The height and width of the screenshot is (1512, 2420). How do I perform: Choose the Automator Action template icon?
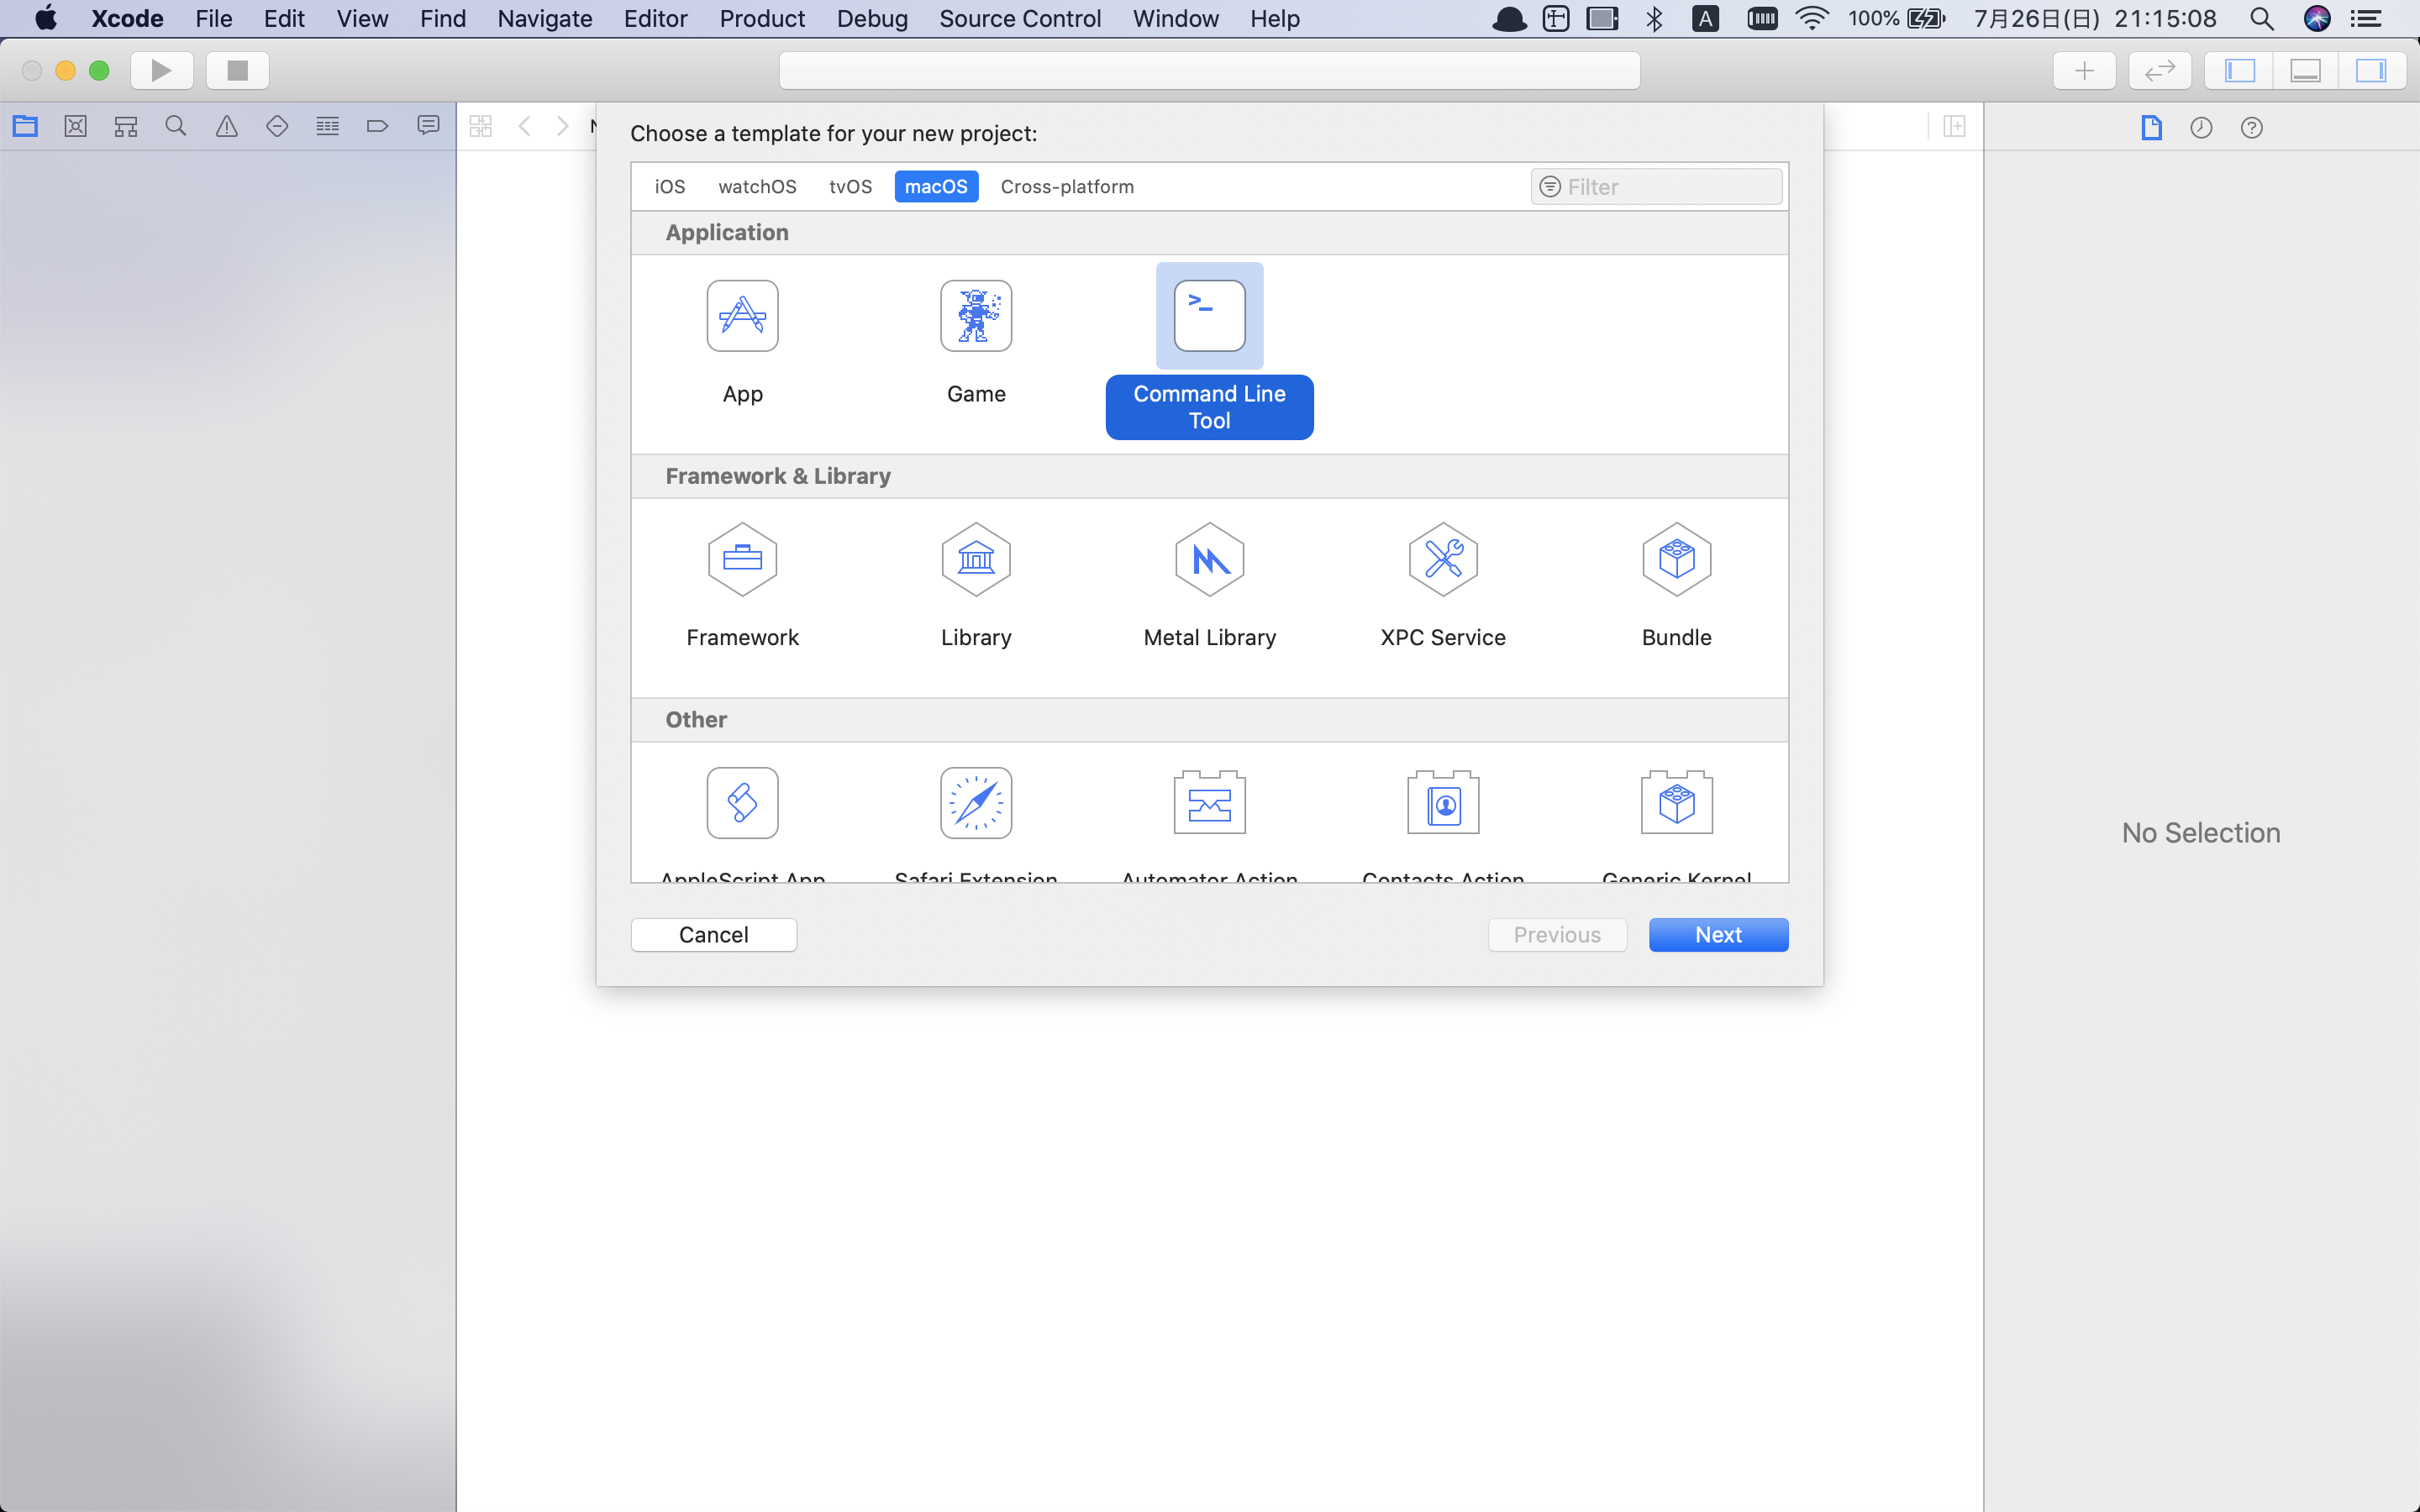coord(1209,803)
